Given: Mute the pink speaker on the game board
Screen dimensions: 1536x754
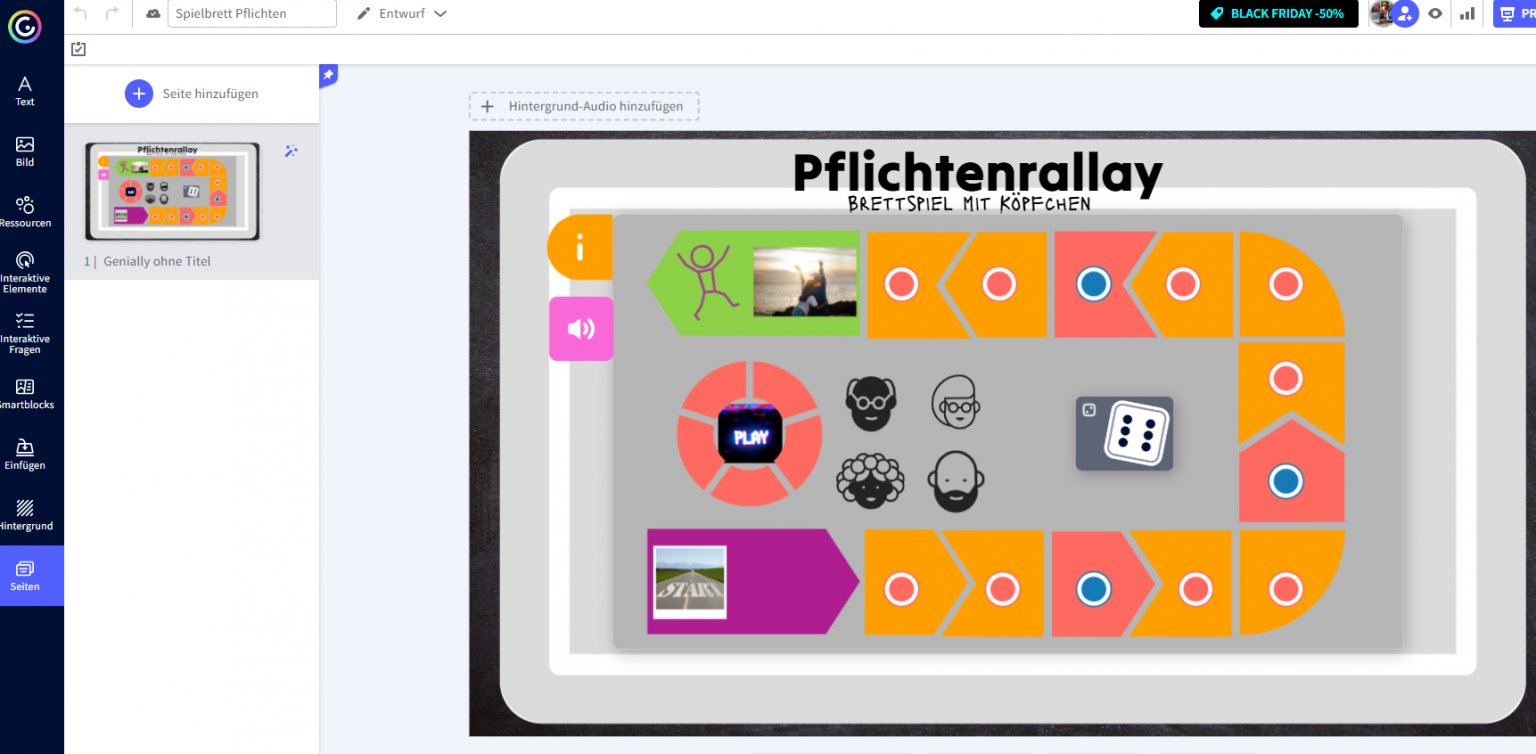Looking at the screenshot, I should [581, 328].
